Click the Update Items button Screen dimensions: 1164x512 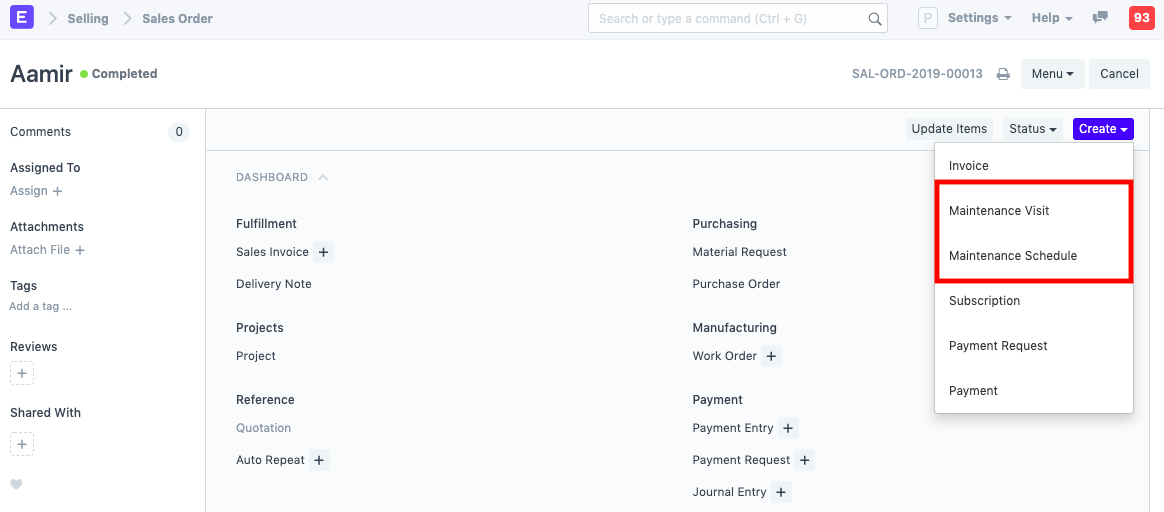pyautogui.click(x=949, y=129)
